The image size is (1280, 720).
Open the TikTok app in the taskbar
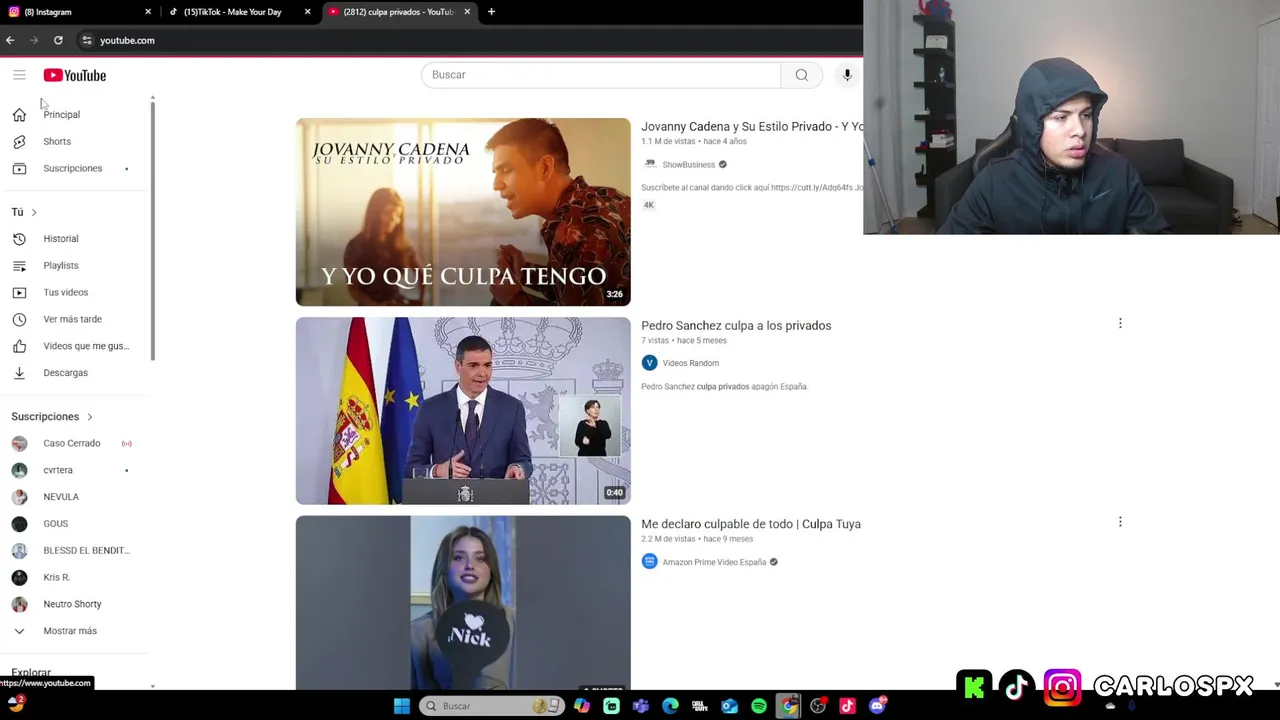(x=847, y=706)
